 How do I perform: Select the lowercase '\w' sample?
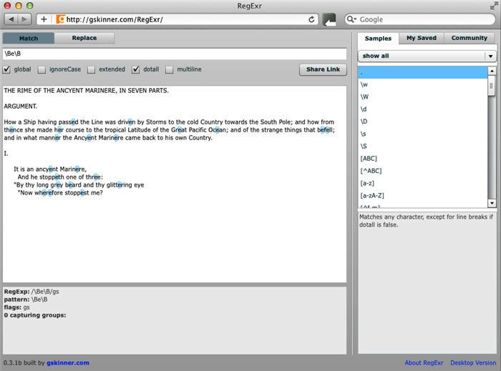[x=423, y=85]
